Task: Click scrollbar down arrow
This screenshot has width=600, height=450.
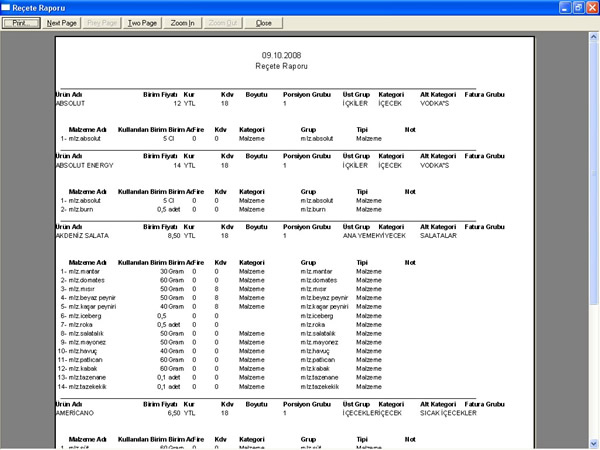Action: (593, 443)
